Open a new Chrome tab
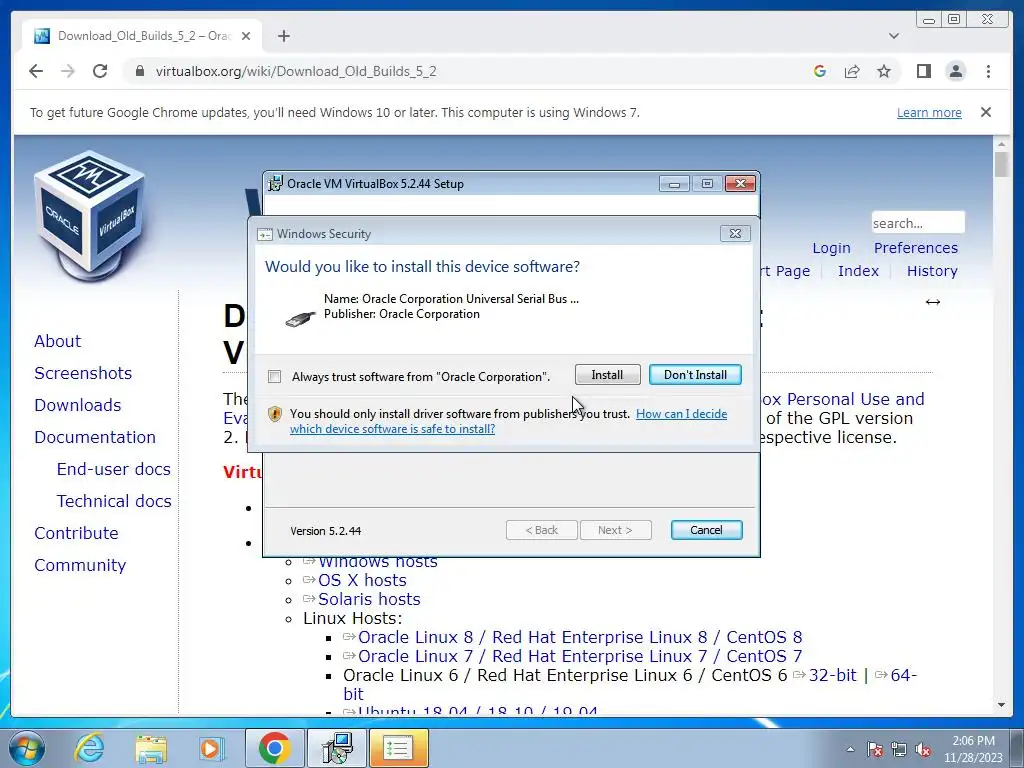1024x768 pixels. pyautogui.click(x=283, y=36)
